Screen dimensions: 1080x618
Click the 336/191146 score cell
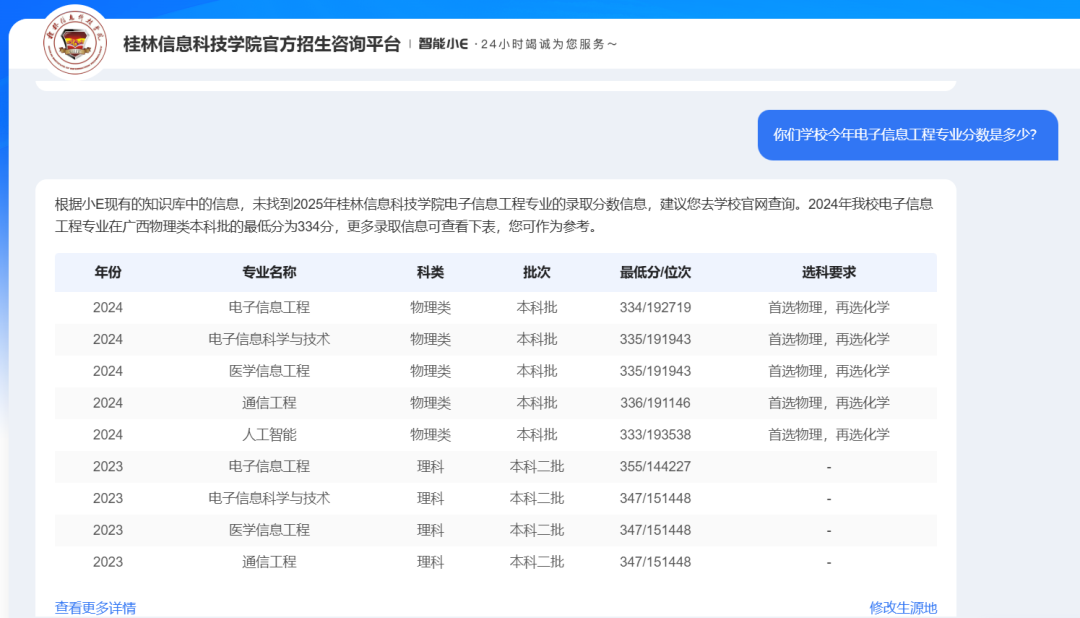click(x=655, y=403)
